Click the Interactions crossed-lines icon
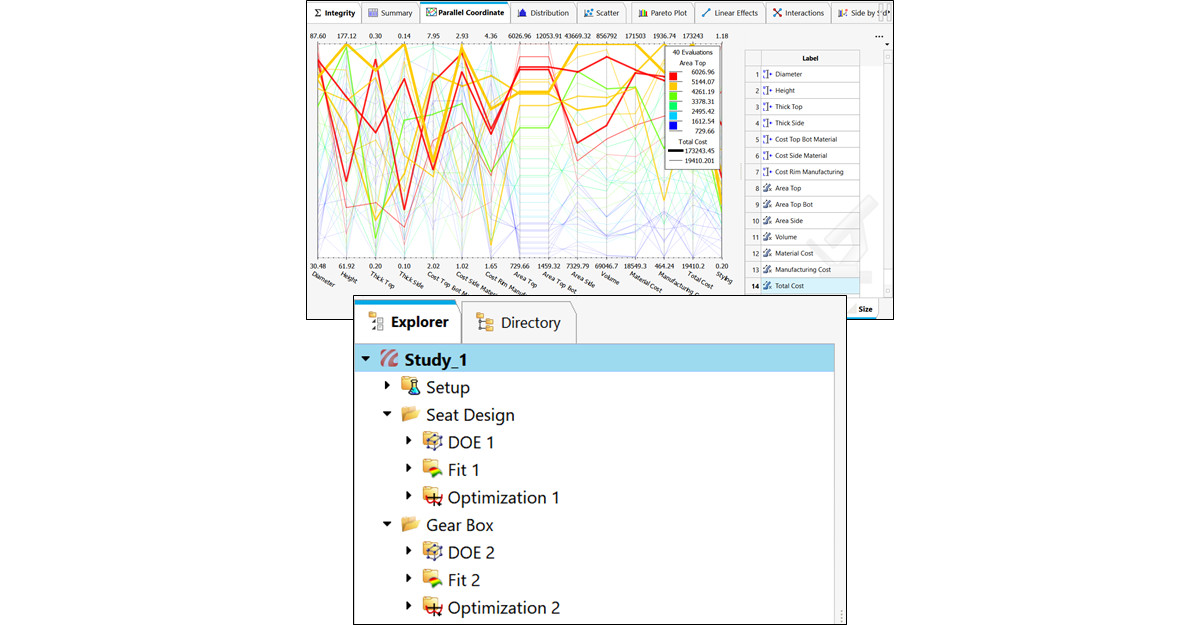Screen dimensions: 1200x625 click(777, 13)
